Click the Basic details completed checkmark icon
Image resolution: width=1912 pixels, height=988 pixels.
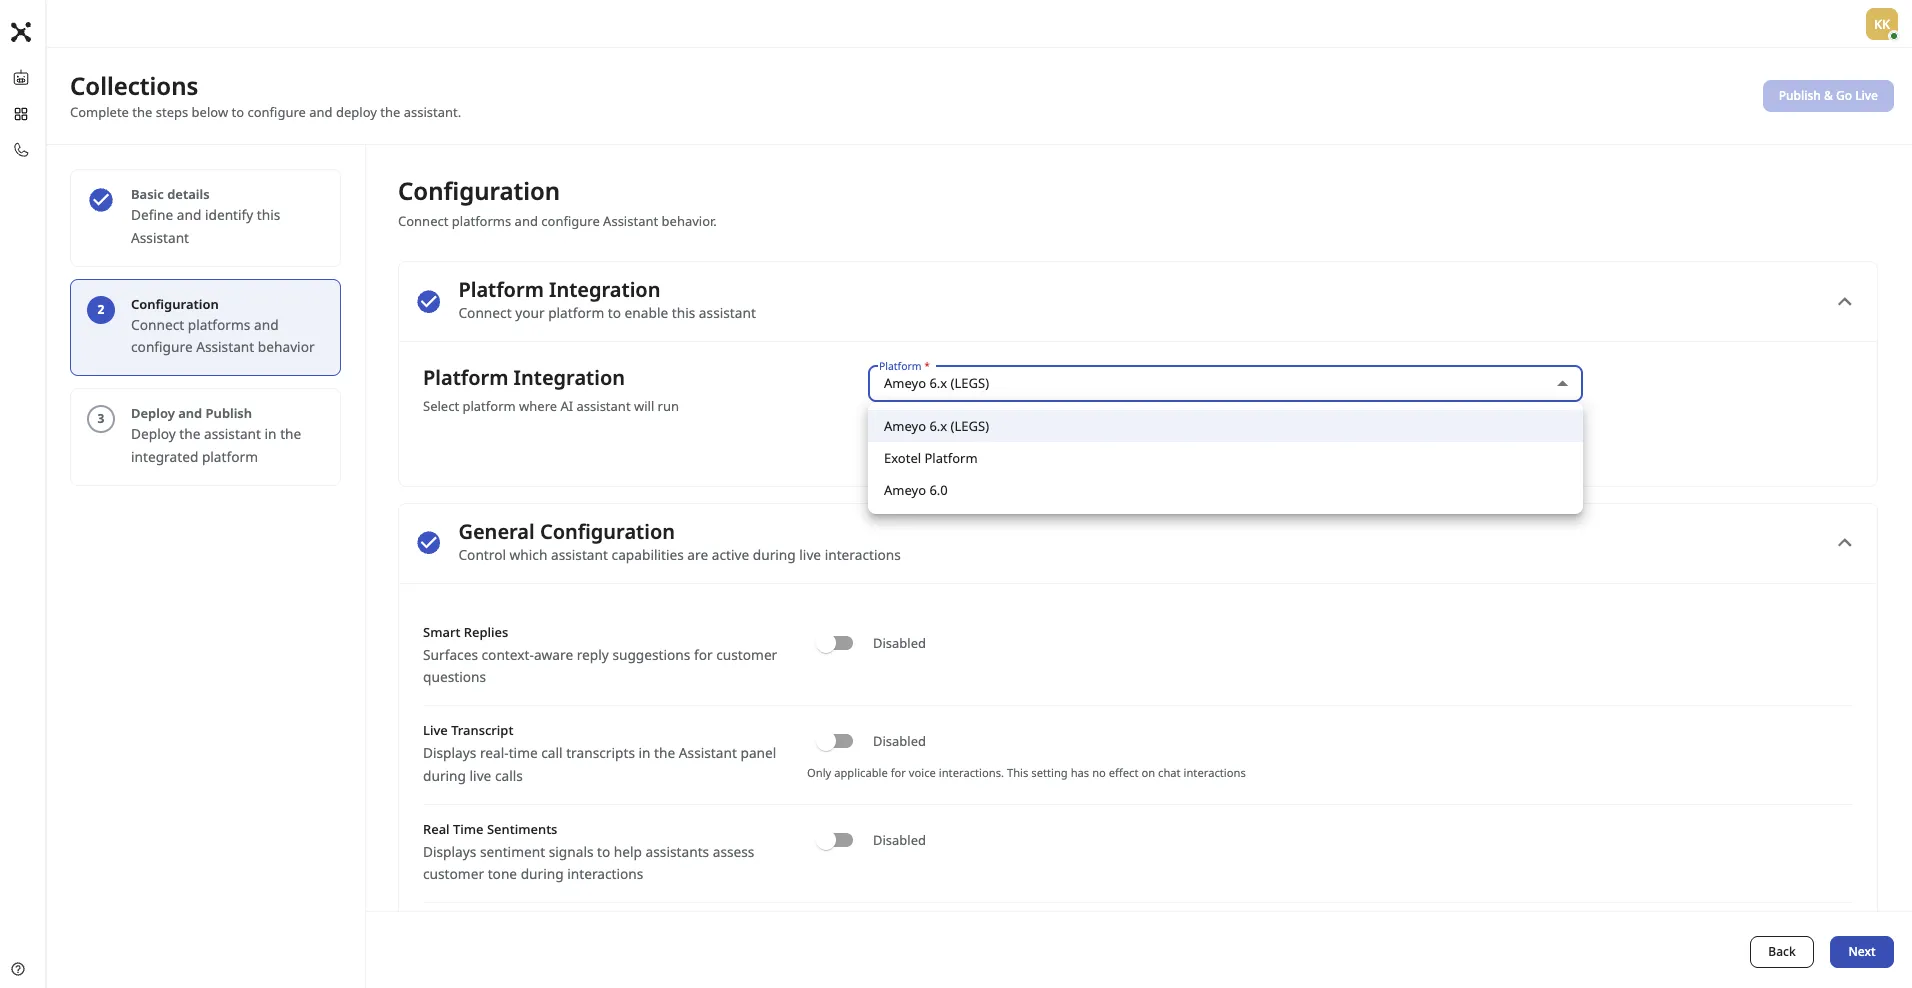pos(101,200)
